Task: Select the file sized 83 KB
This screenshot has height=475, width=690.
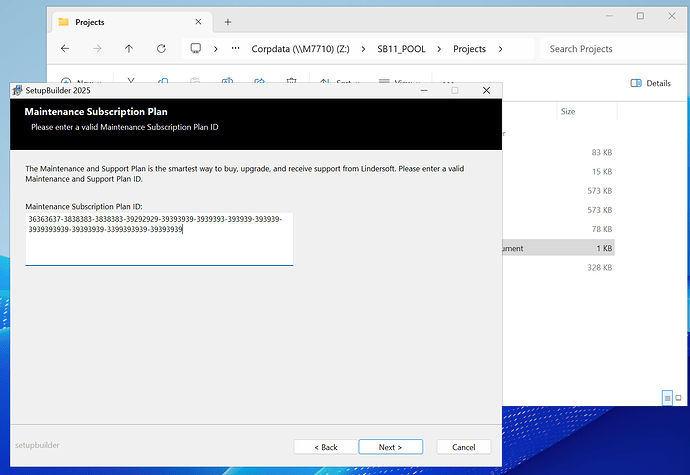Action: pos(602,152)
